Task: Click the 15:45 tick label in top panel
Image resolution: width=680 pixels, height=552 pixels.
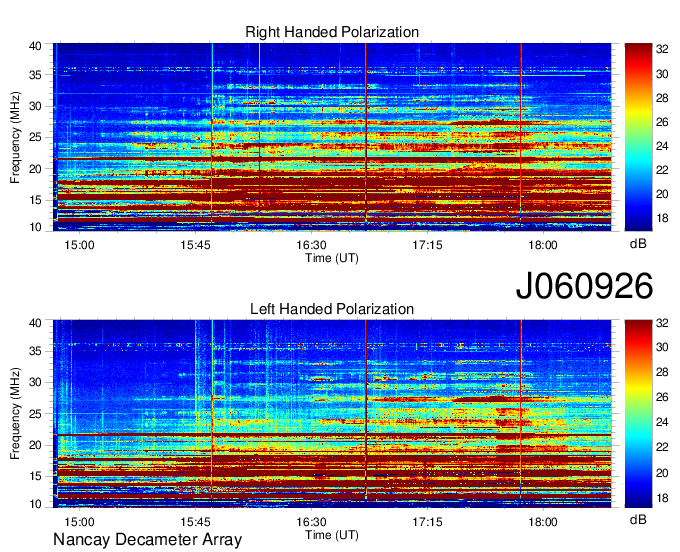Action: coord(195,245)
